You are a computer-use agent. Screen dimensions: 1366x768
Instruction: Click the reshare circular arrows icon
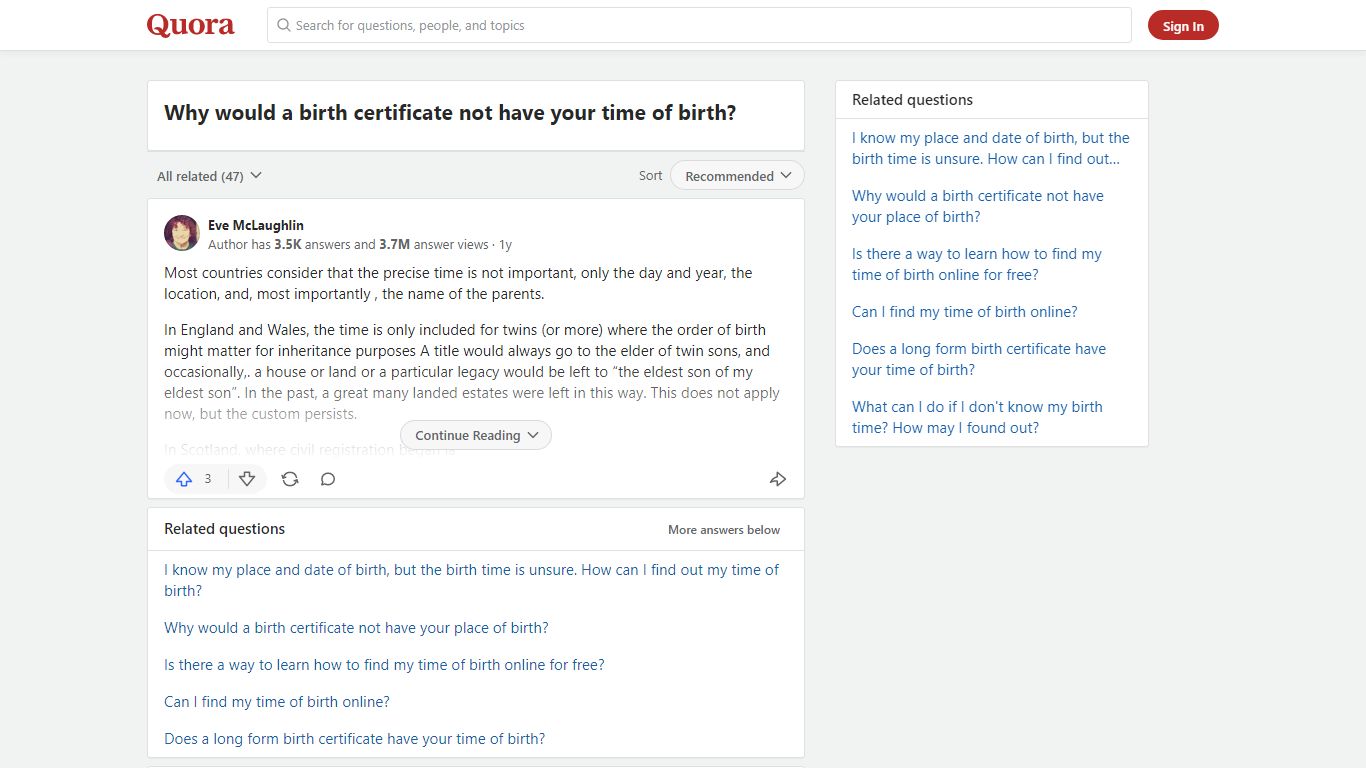click(290, 479)
